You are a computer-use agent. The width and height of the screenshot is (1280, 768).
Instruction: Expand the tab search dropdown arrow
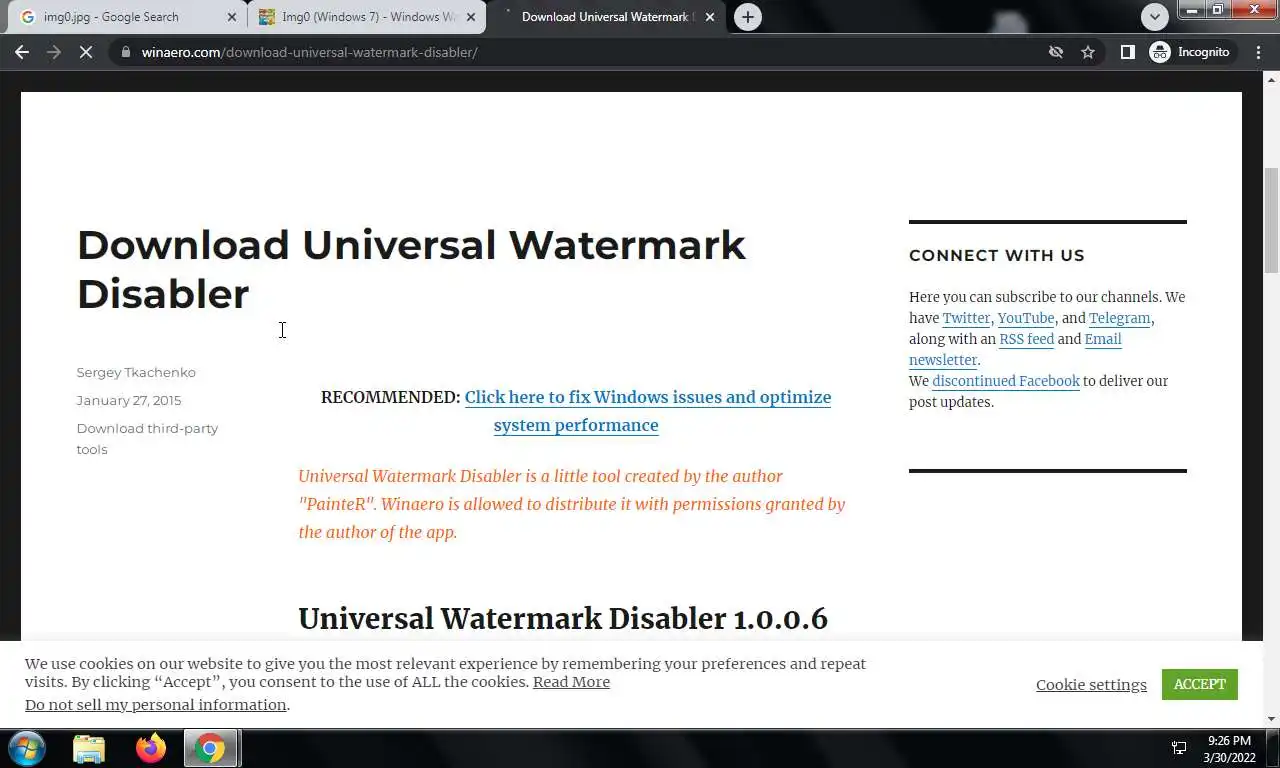click(1155, 17)
